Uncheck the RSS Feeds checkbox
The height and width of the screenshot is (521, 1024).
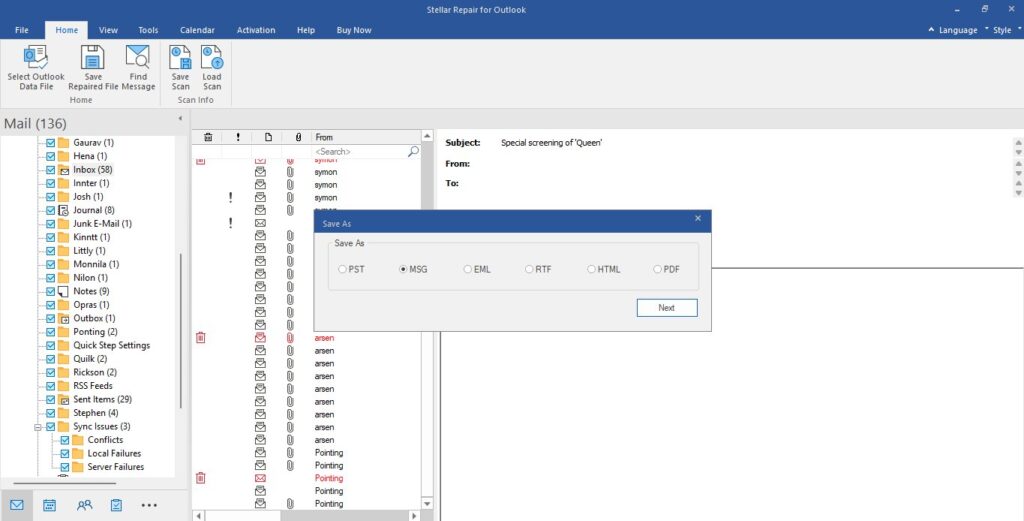(x=50, y=386)
